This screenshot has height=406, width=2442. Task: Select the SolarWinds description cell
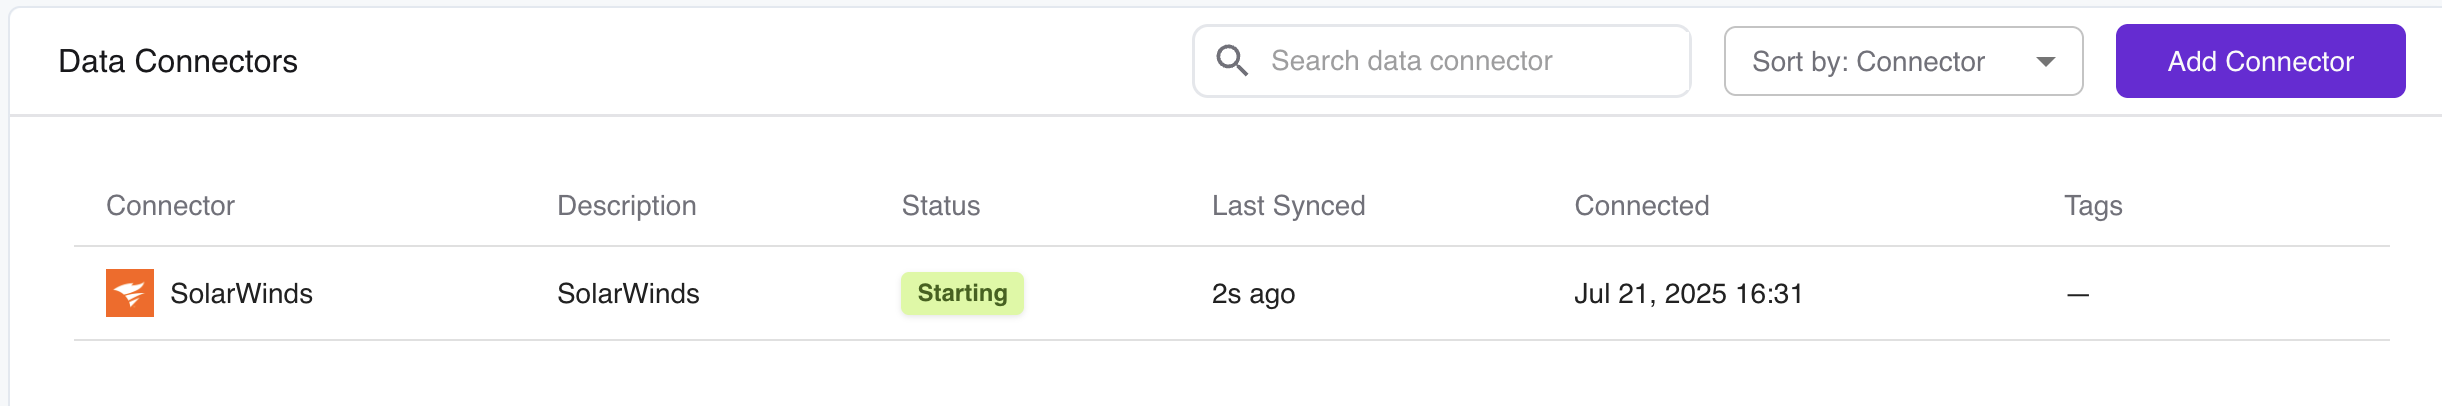628,294
